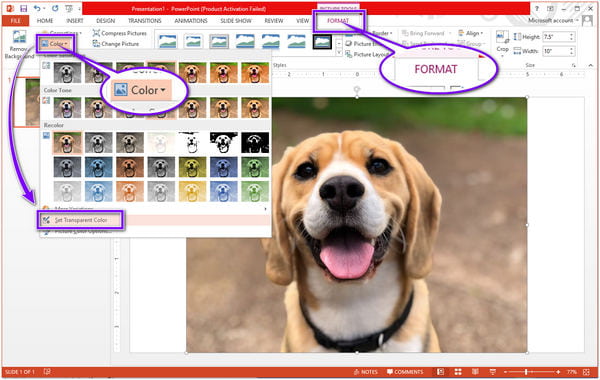Expand More Variations submenu arrow

(x=265, y=209)
